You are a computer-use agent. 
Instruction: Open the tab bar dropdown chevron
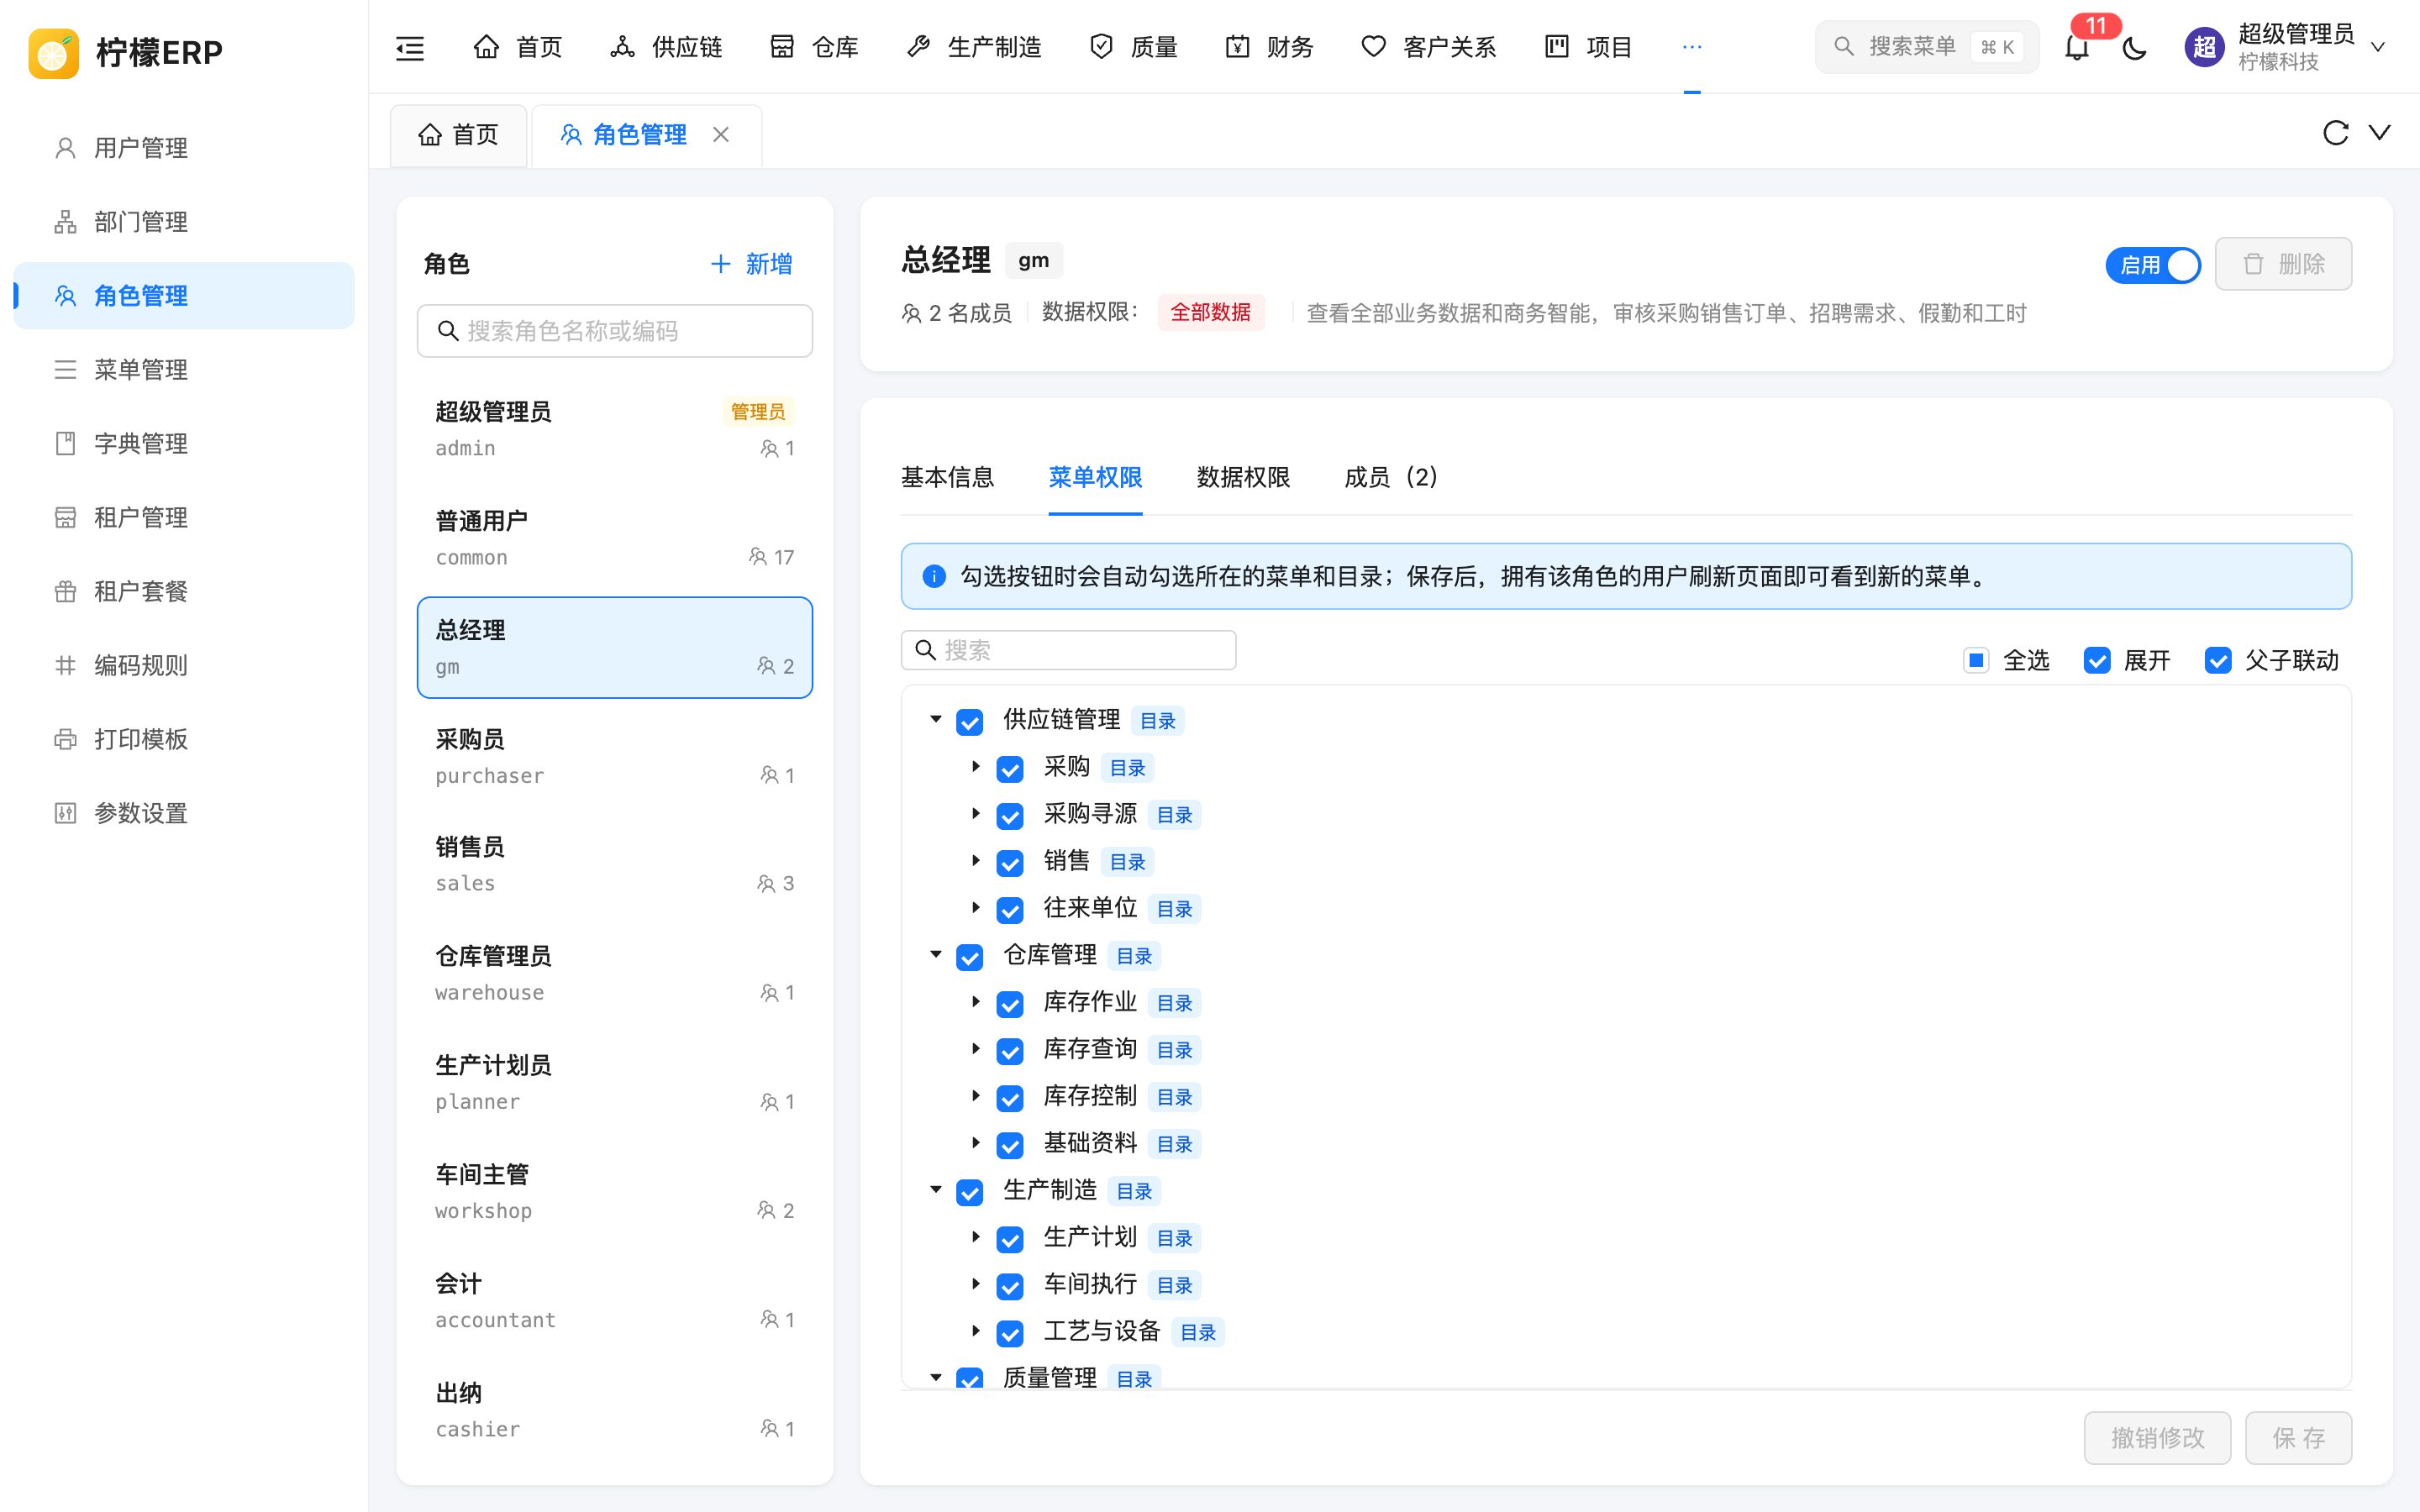pyautogui.click(x=2380, y=133)
